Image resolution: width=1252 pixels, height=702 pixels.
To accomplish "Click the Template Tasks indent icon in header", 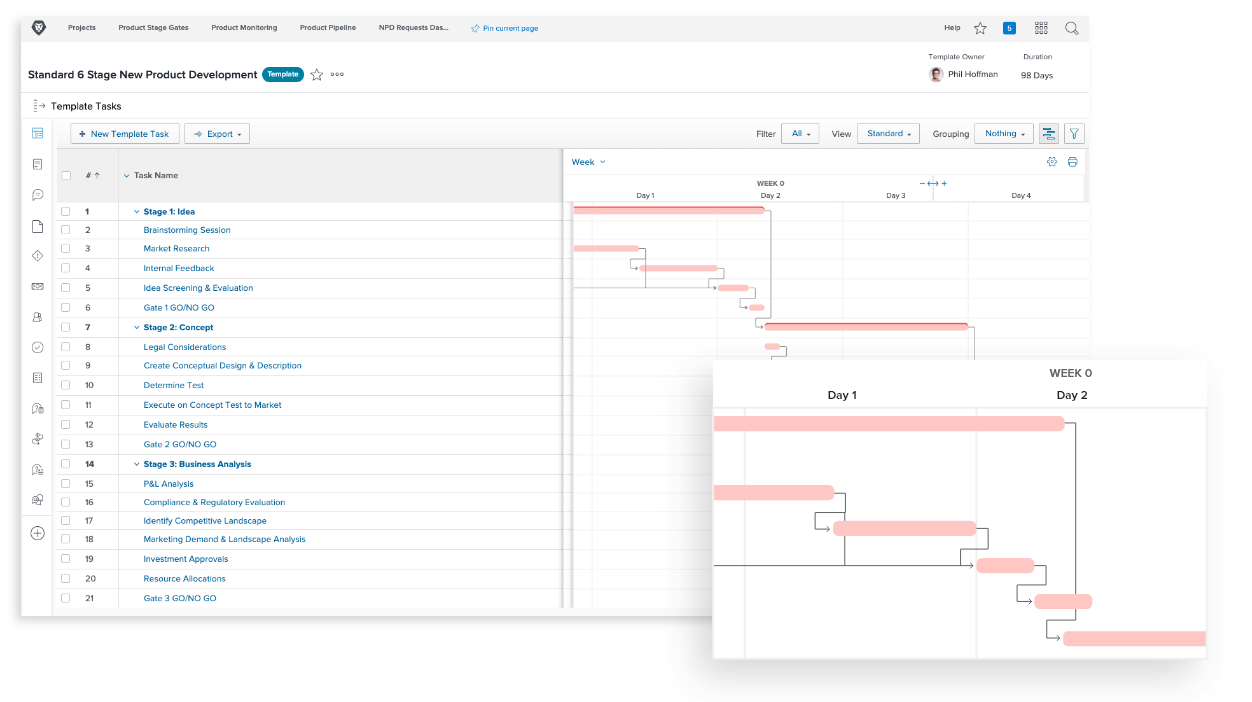I will [39, 105].
